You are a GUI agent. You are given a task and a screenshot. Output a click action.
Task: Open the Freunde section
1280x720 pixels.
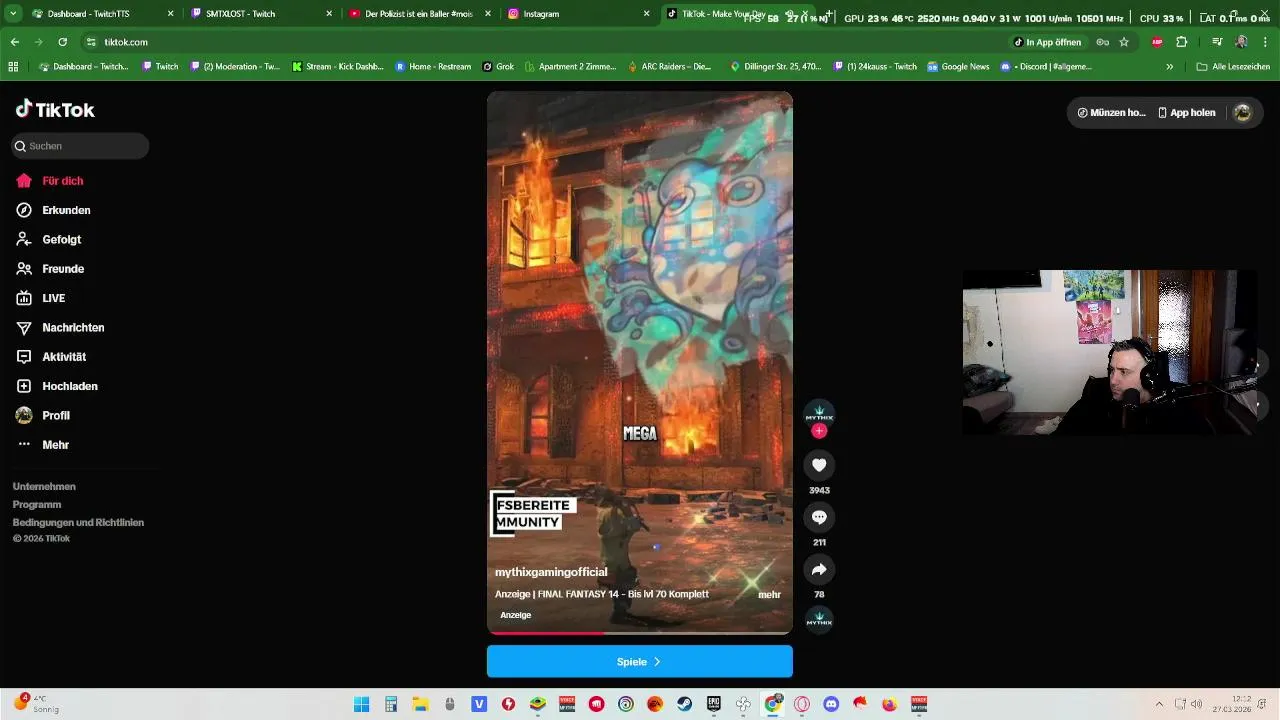pyautogui.click(x=50, y=269)
